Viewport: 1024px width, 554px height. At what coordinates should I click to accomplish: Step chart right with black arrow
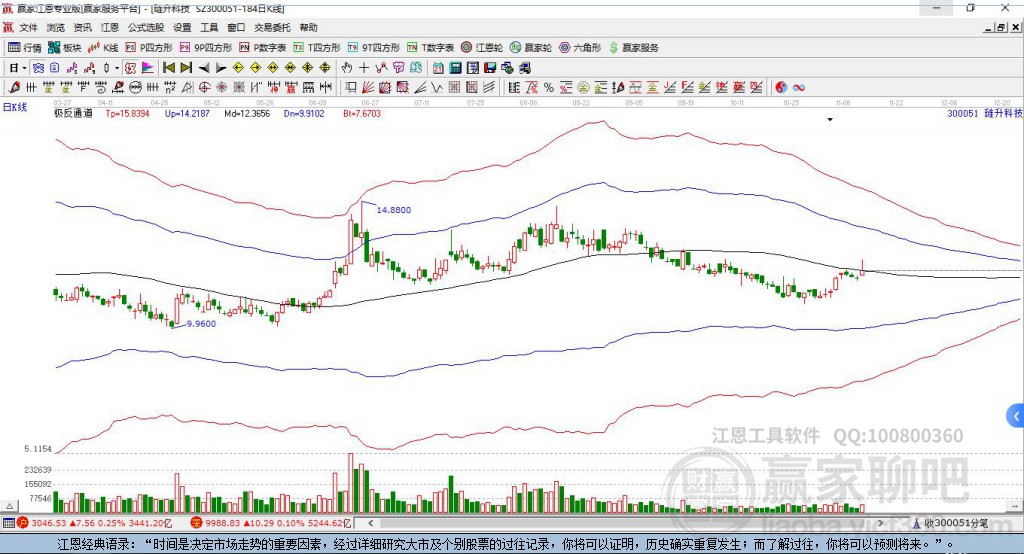[221, 68]
